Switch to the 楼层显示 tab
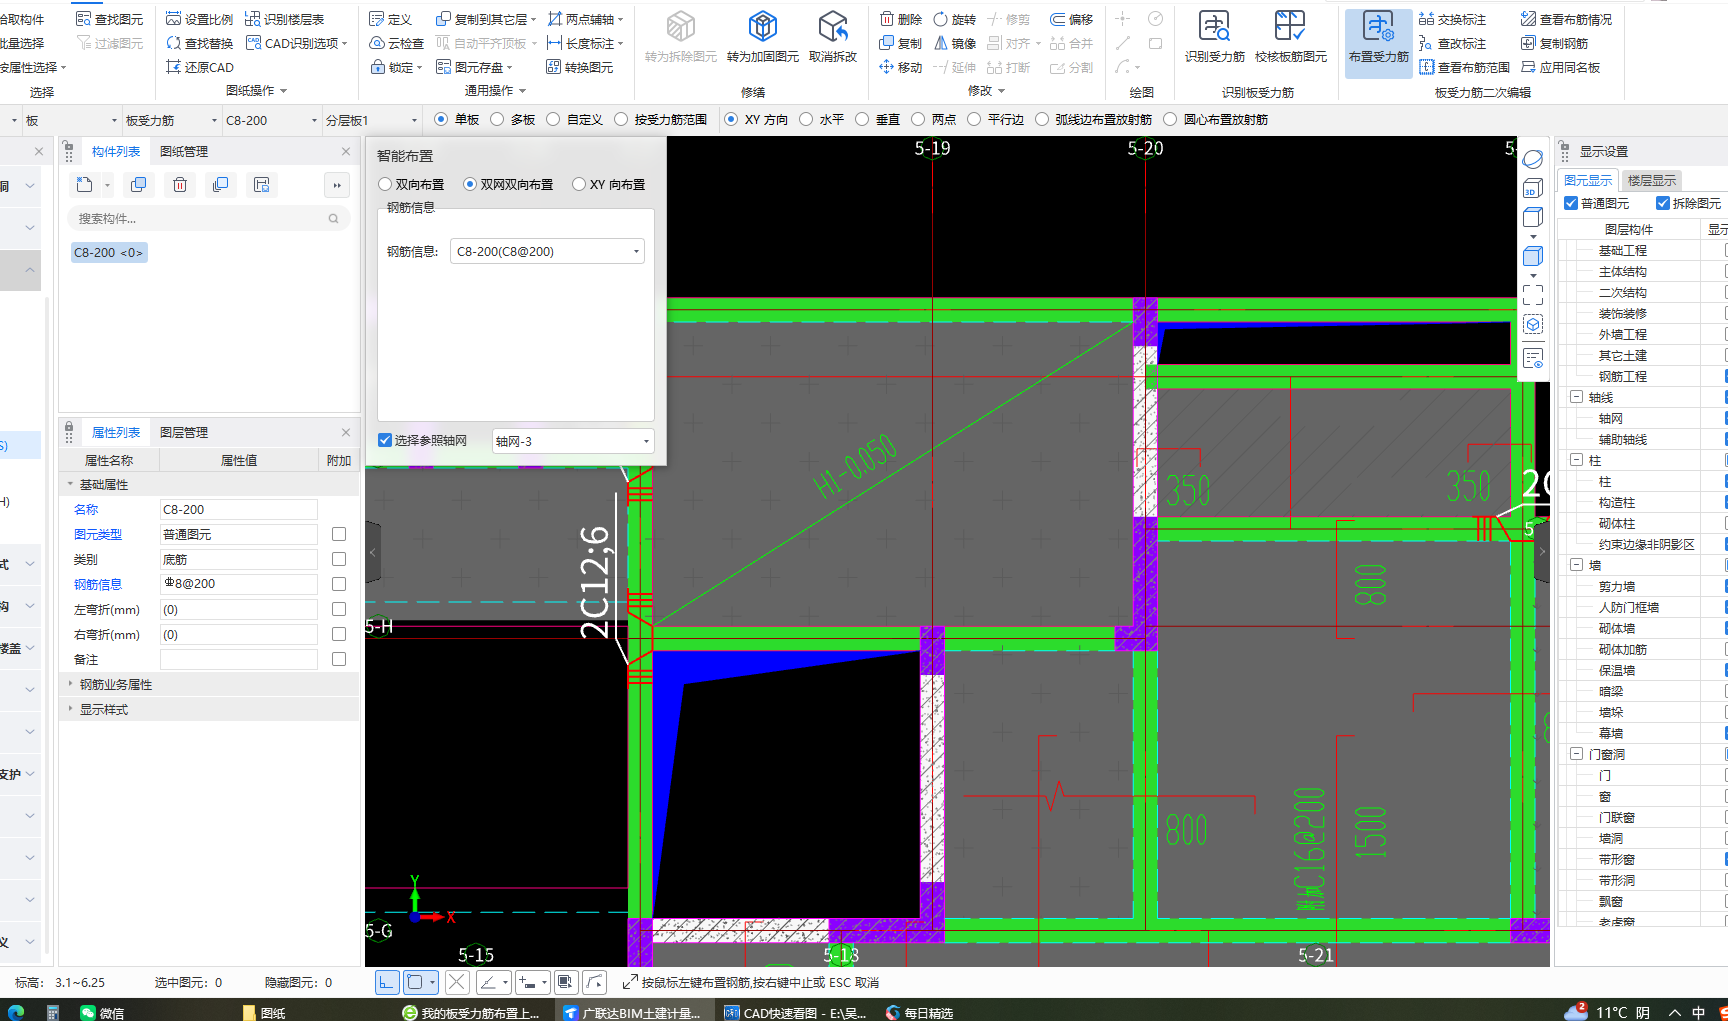Screen dimensions: 1728x1021 point(1651,181)
